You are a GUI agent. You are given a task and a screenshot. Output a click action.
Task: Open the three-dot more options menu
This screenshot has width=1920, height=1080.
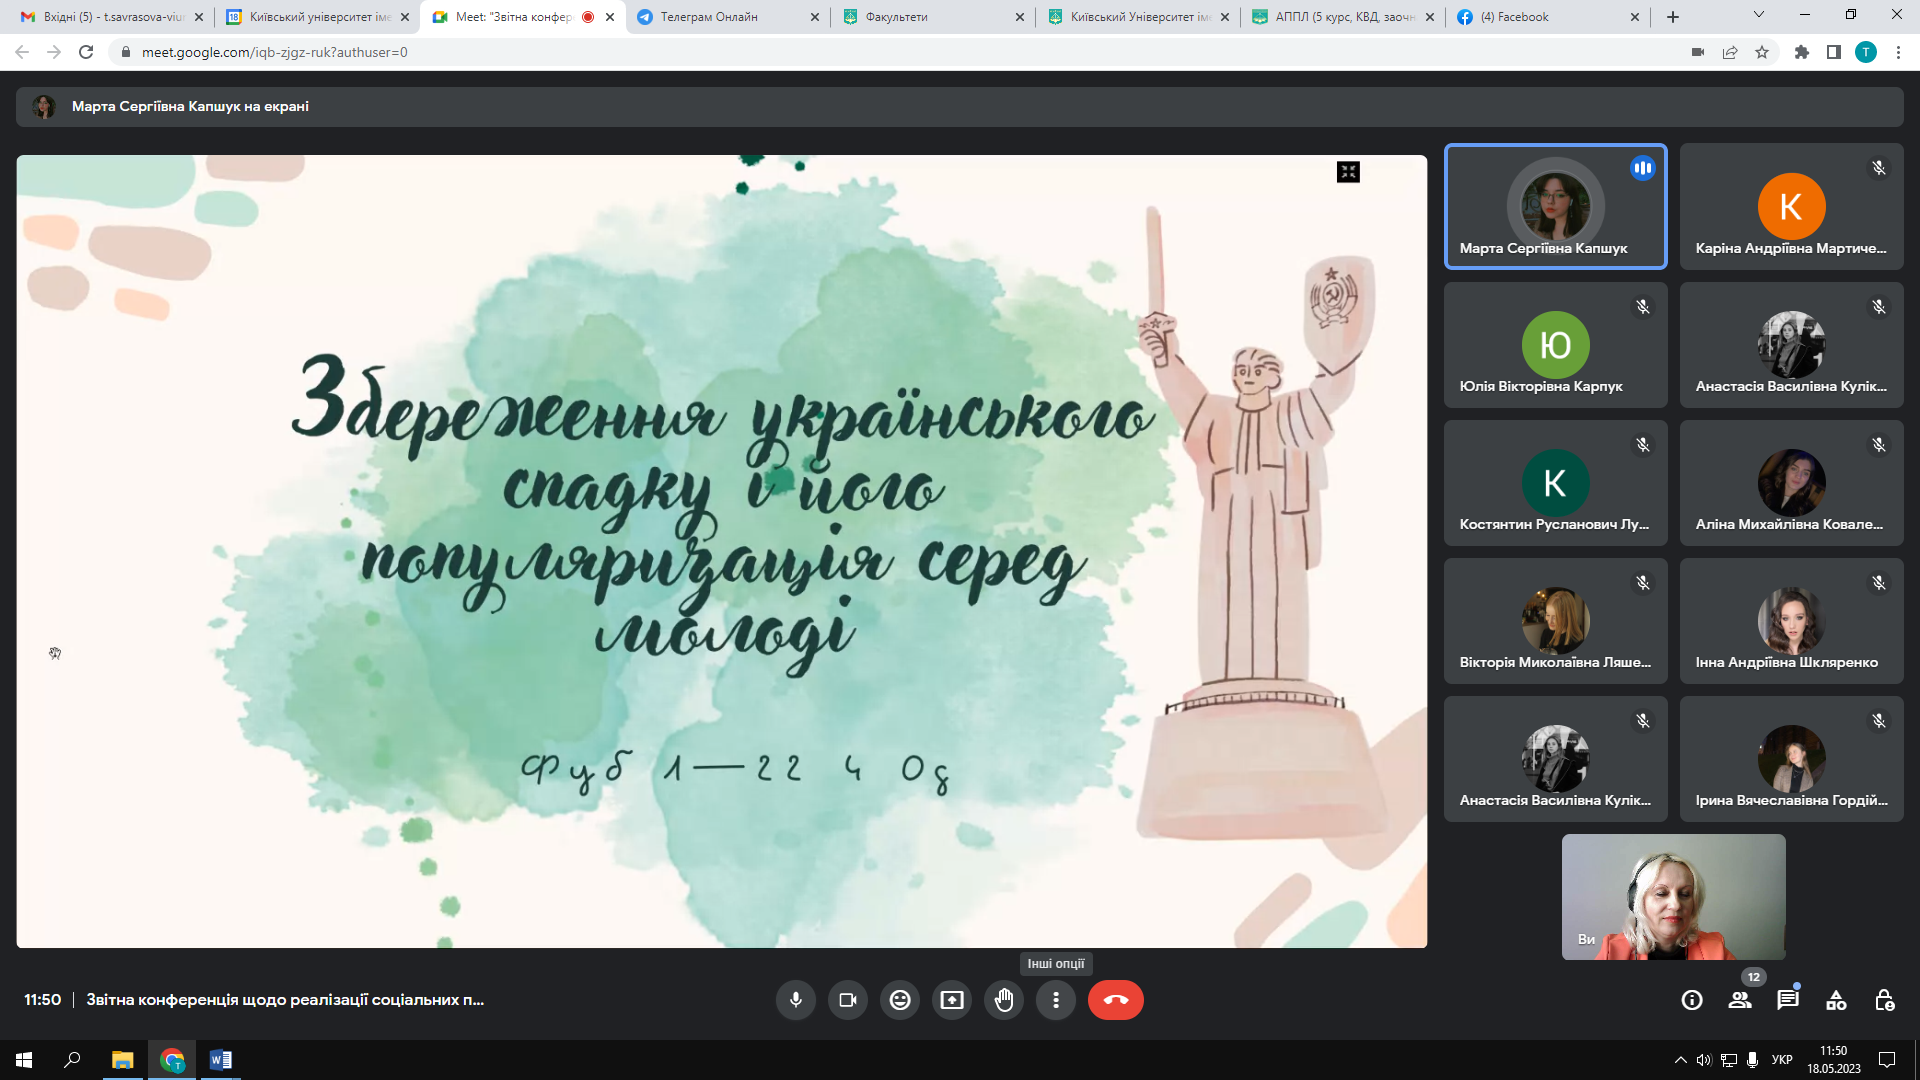point(1056,1000)
